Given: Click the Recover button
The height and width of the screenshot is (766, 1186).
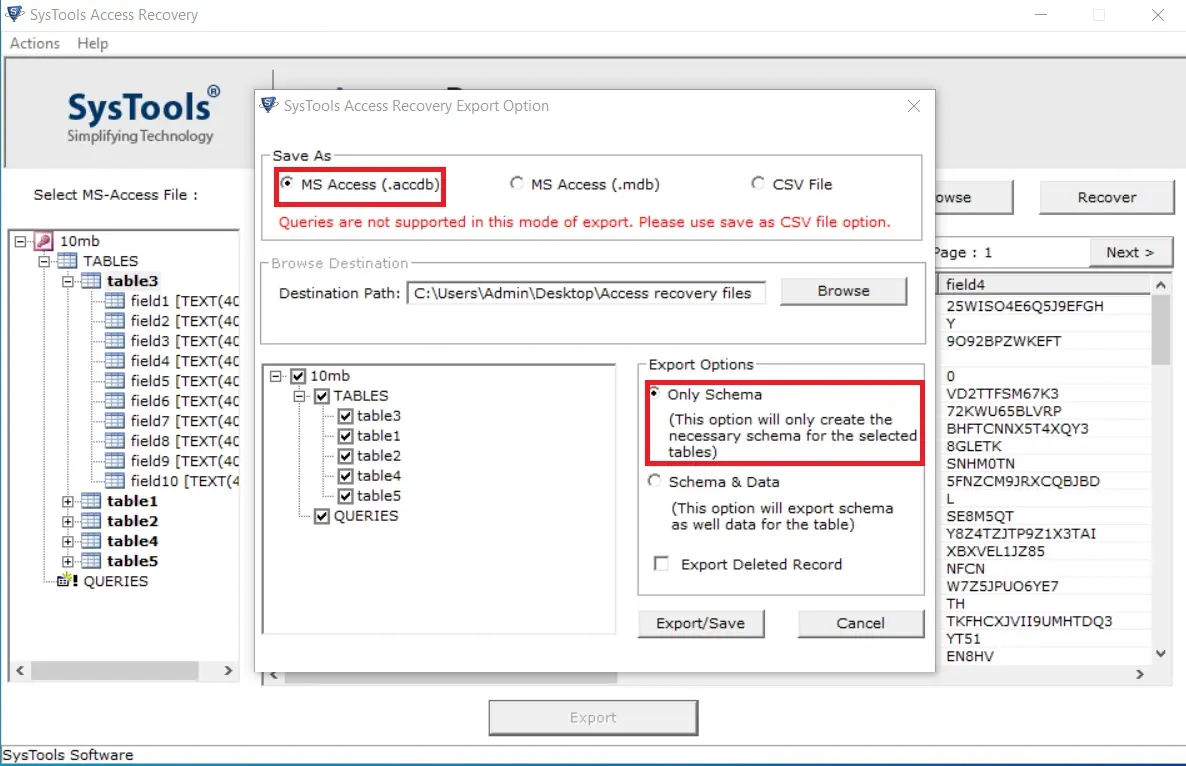Looking at the screenshot, I should pos(1107,197).
